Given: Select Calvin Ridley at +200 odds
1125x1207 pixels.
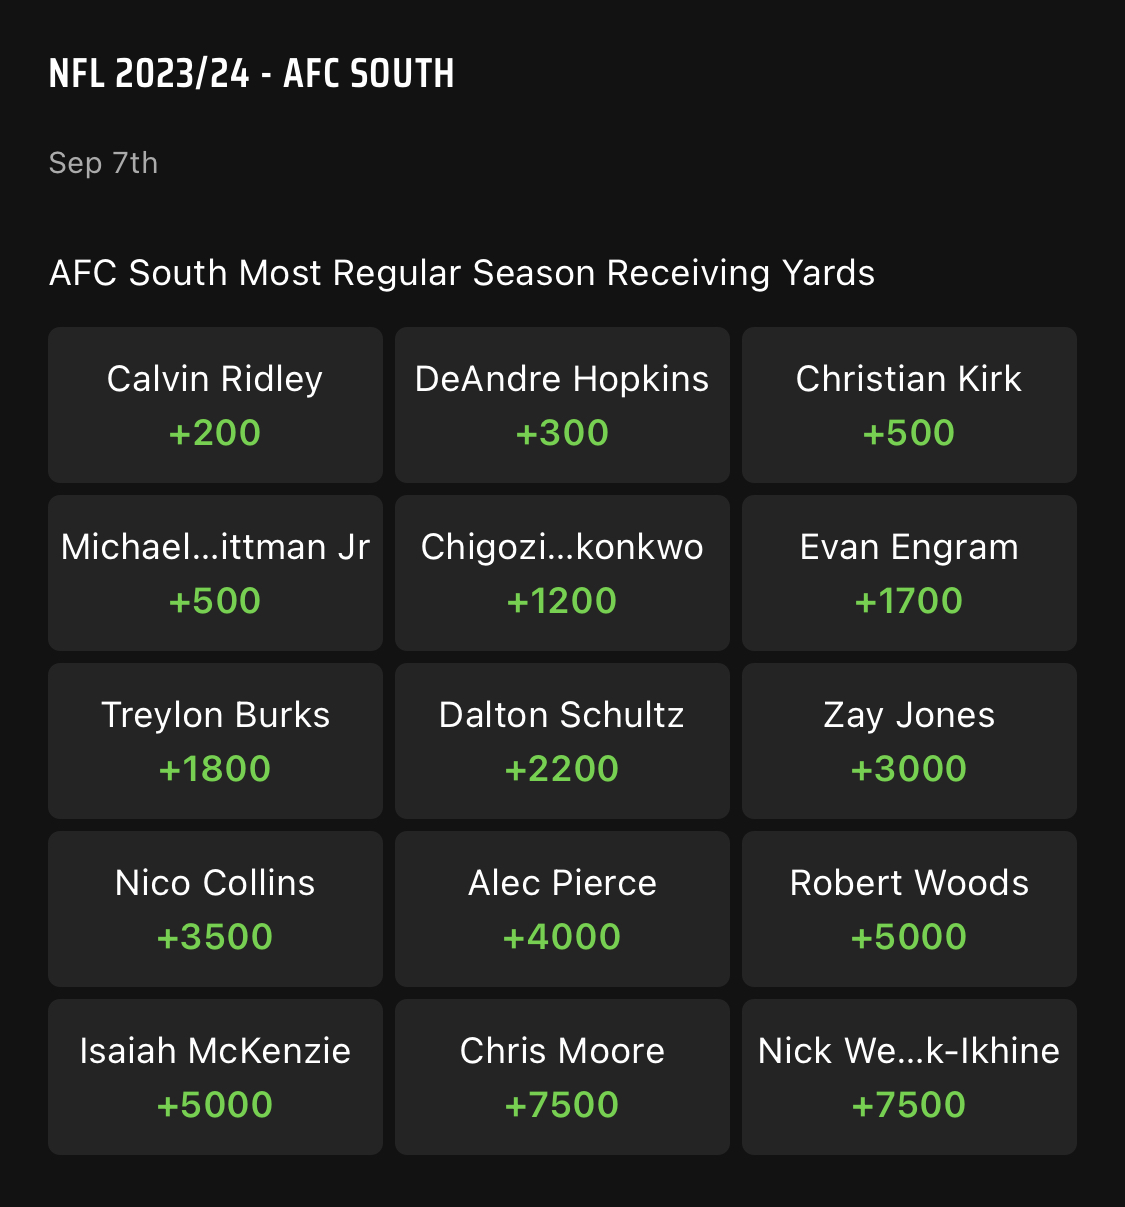Looking at the screenshot, I should [x=215, y=404].
